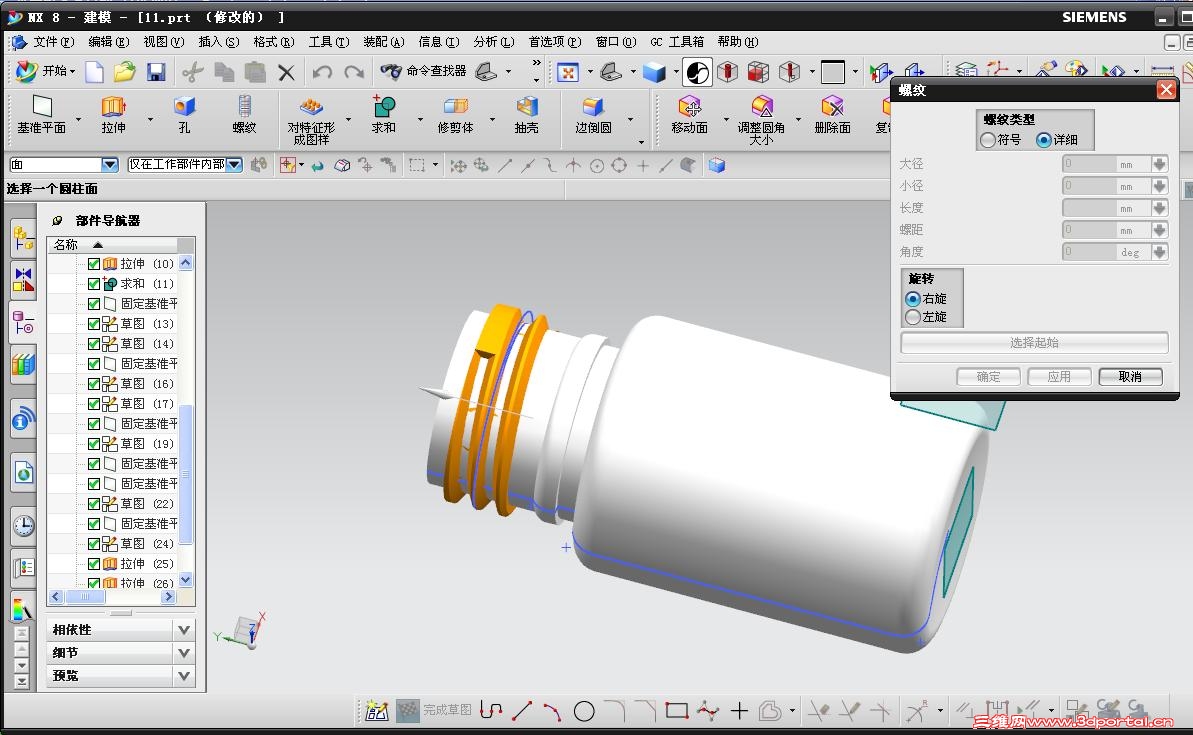Click the navigator vertical scrollbar down arrow
Screen dimensions: 1193x735
[x=186, y=580]
